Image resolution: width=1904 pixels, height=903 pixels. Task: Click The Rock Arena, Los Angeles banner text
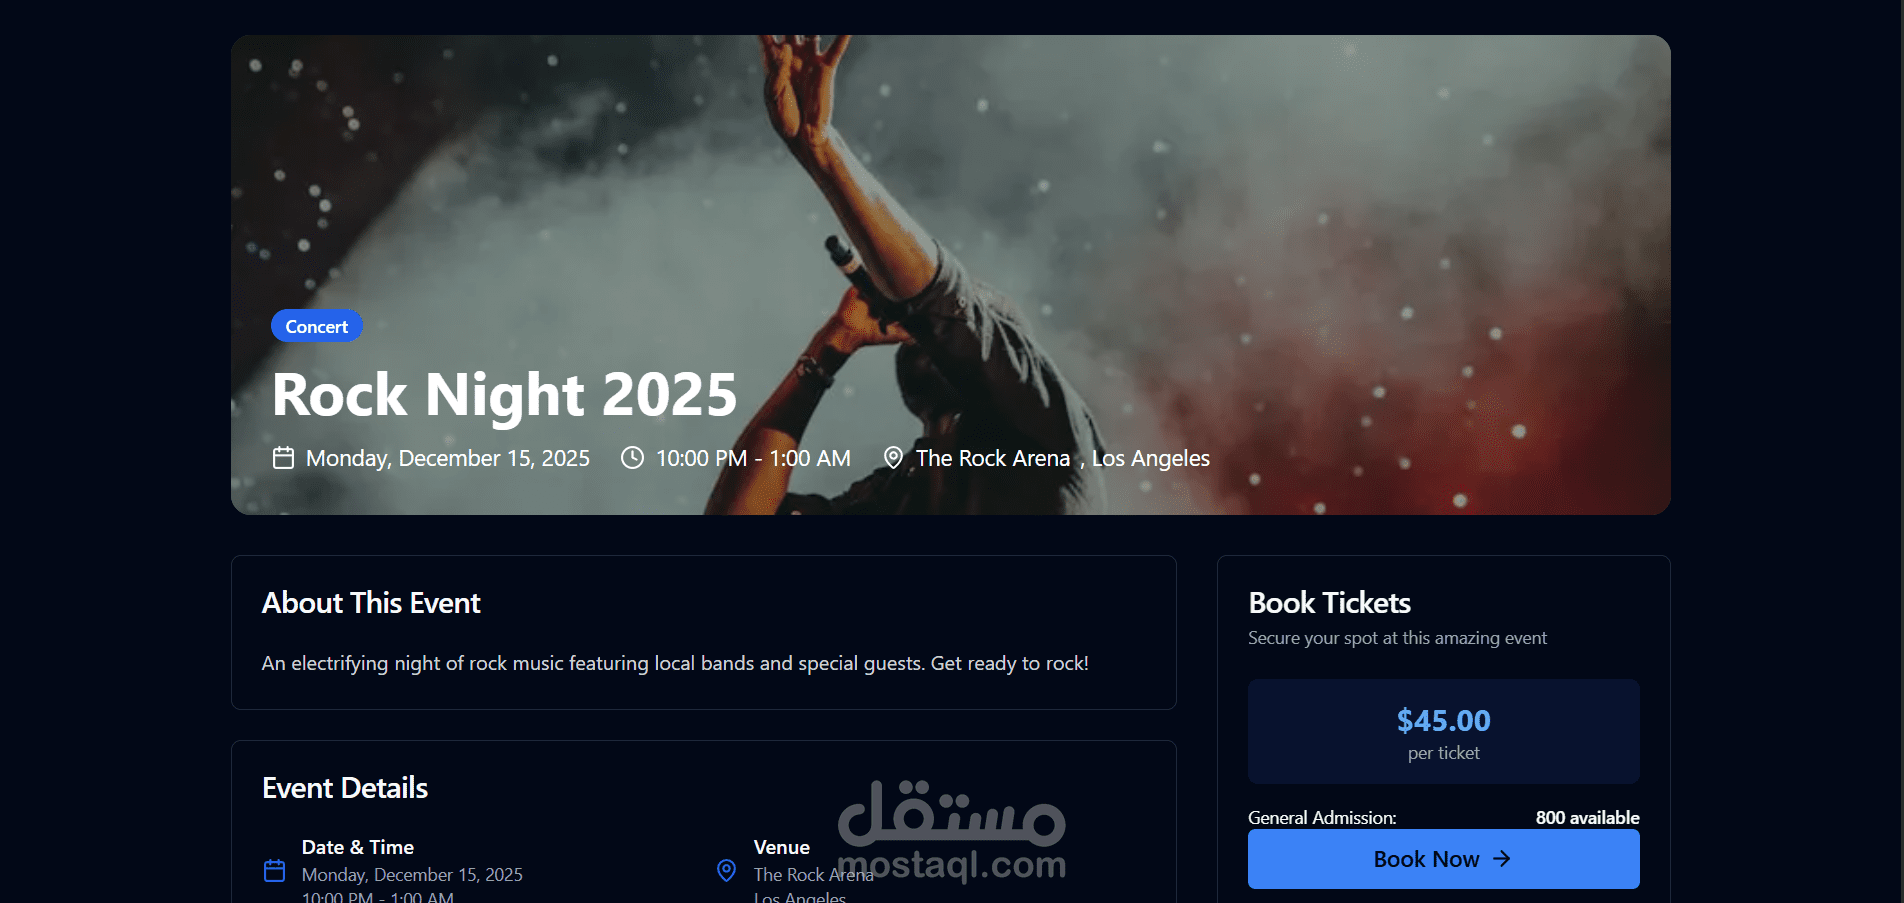1063,458
